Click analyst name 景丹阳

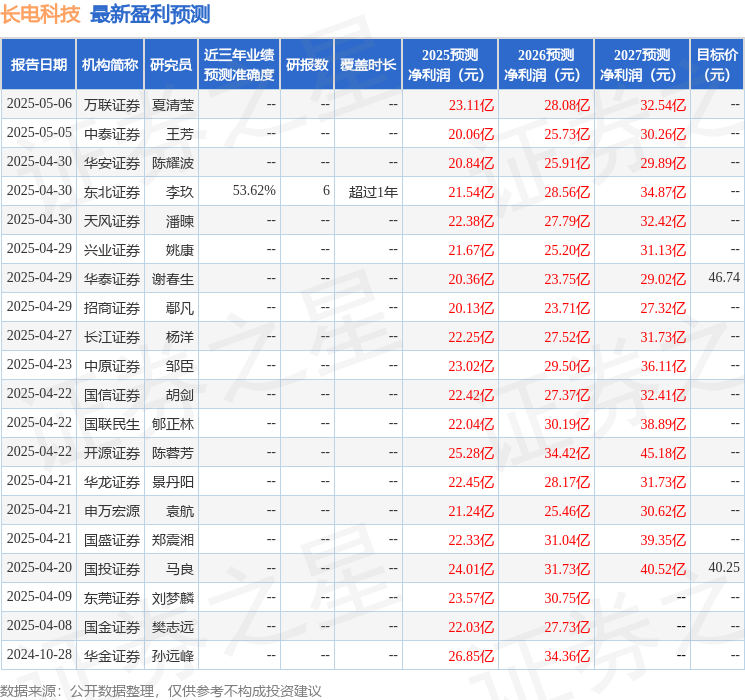pyautogui.click(x=173, y=481)
